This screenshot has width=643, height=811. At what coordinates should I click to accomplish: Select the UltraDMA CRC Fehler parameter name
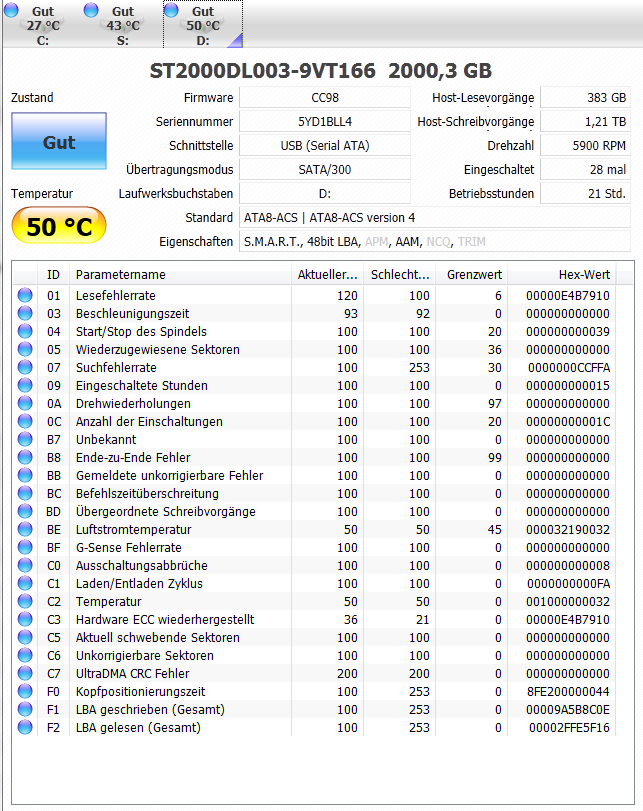click(x=132, y=673)
